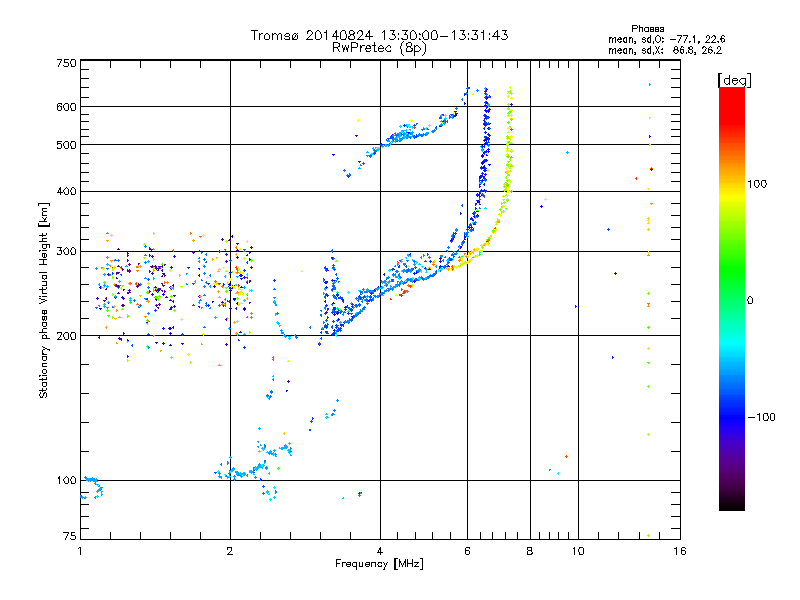Click x-axis tick label '16'
The image size is (800, 600).
(x=680, y=551)
